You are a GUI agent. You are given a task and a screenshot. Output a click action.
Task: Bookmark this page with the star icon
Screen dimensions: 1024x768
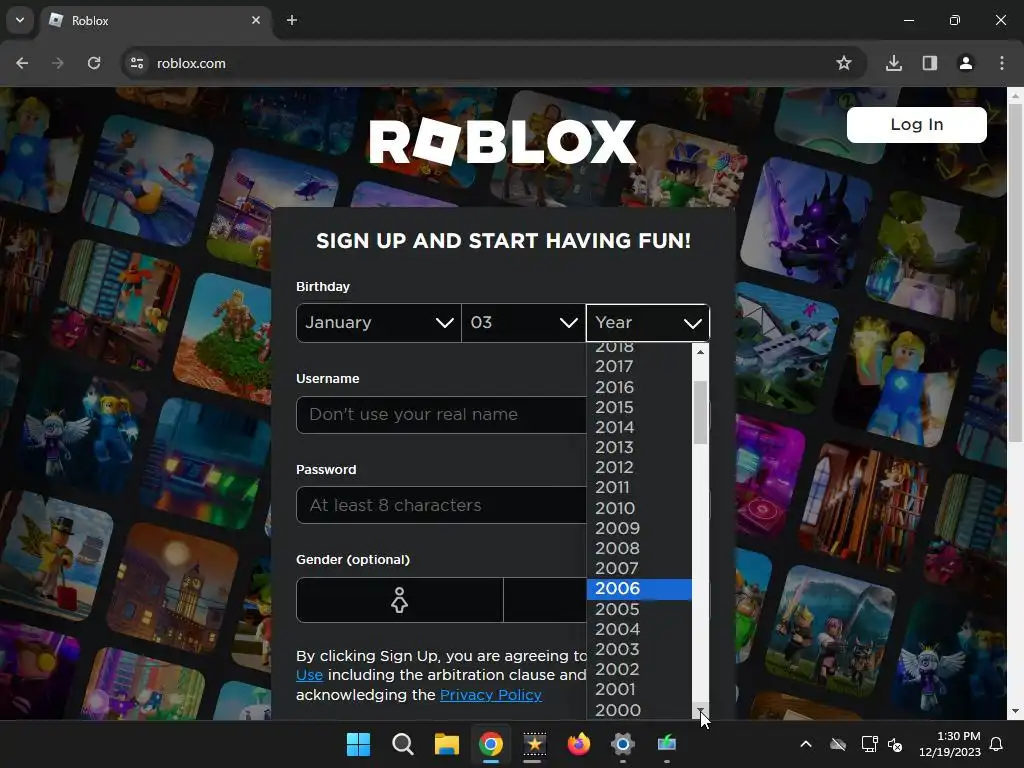(844, 63)
